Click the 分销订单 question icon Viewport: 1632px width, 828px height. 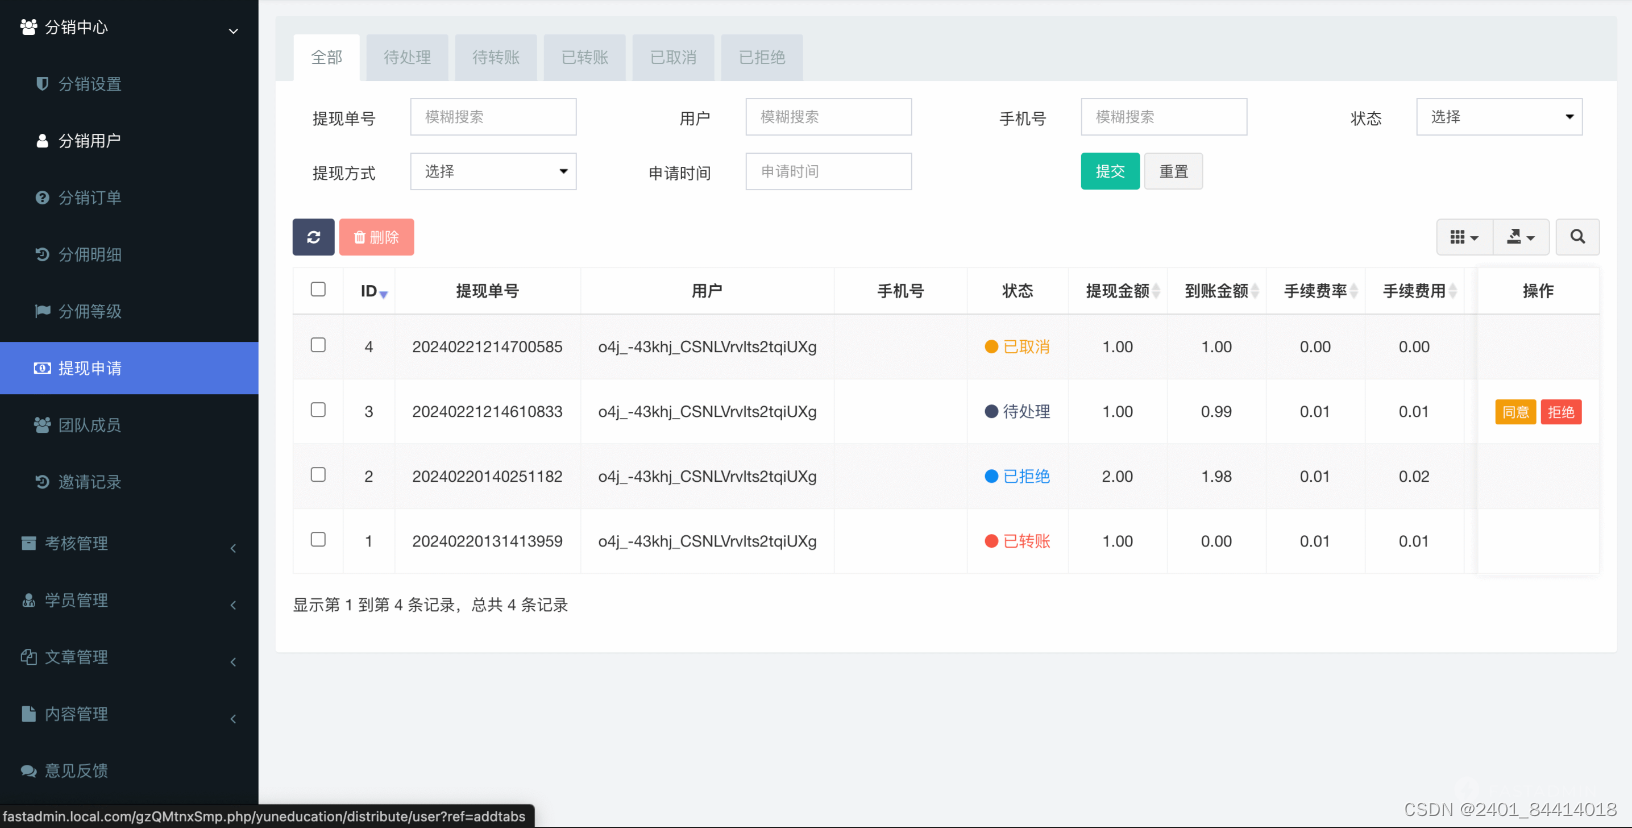coord(42,198)
